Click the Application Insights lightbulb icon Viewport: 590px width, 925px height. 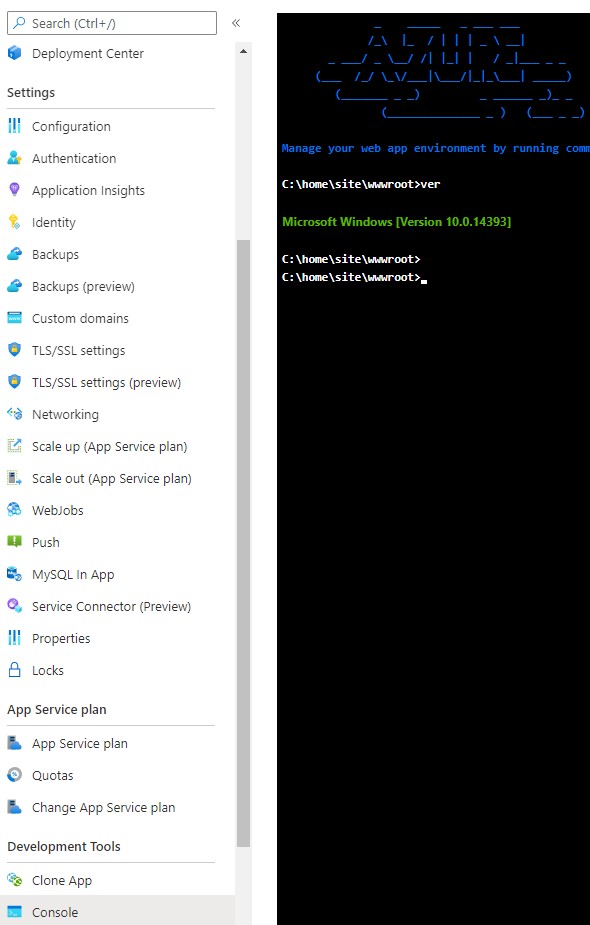14,190
